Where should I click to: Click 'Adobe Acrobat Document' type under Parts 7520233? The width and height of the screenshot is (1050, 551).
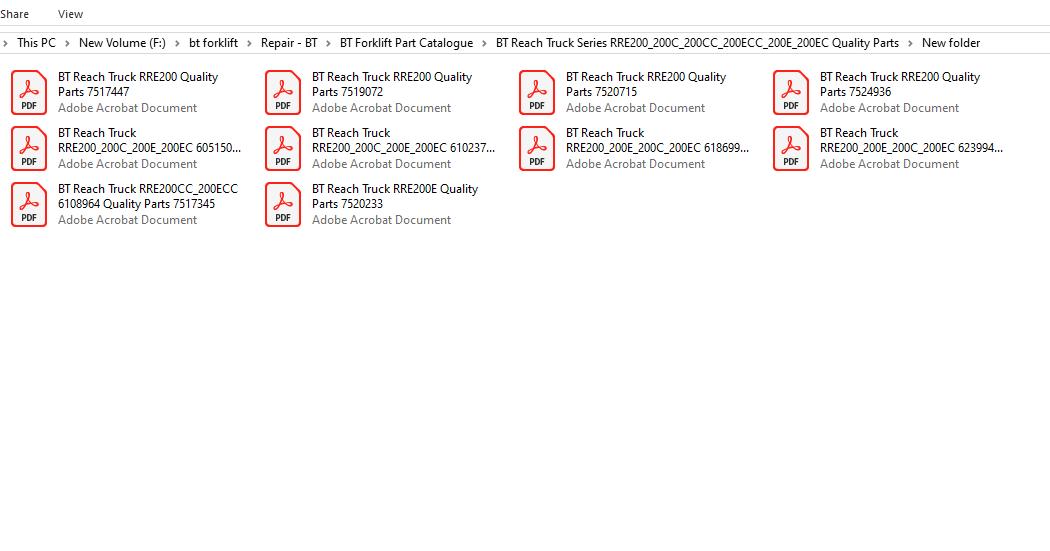pyautogui.click(x=382, y=220)
